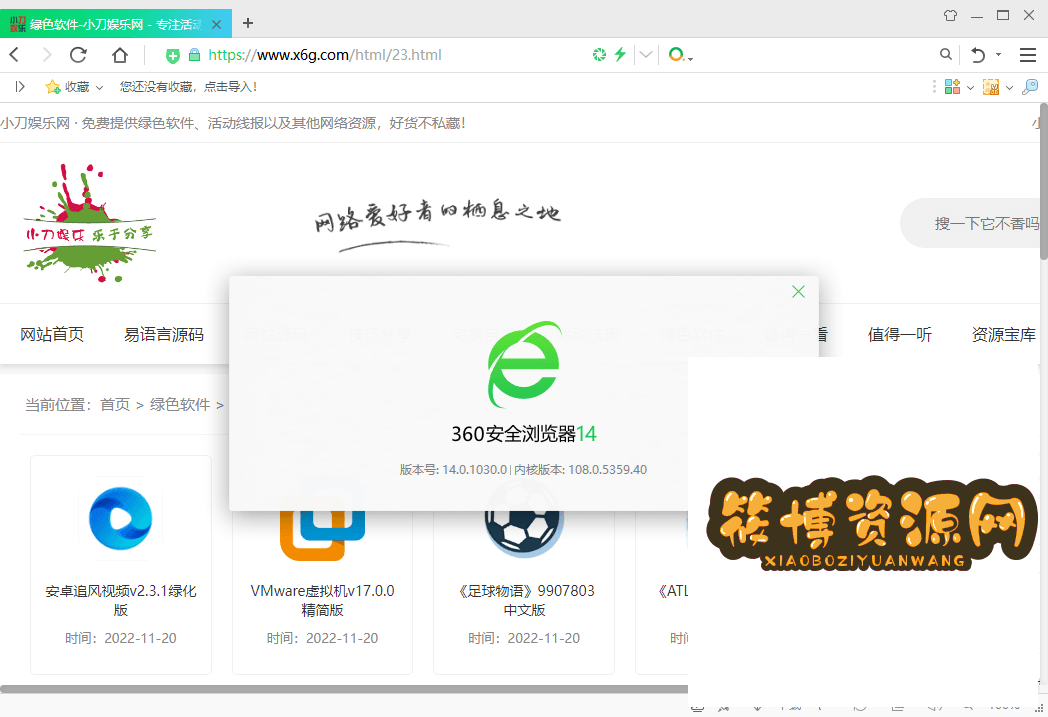Click the 小刀娱乐 site logo
1048x717 pixels.
click(90, 223)
